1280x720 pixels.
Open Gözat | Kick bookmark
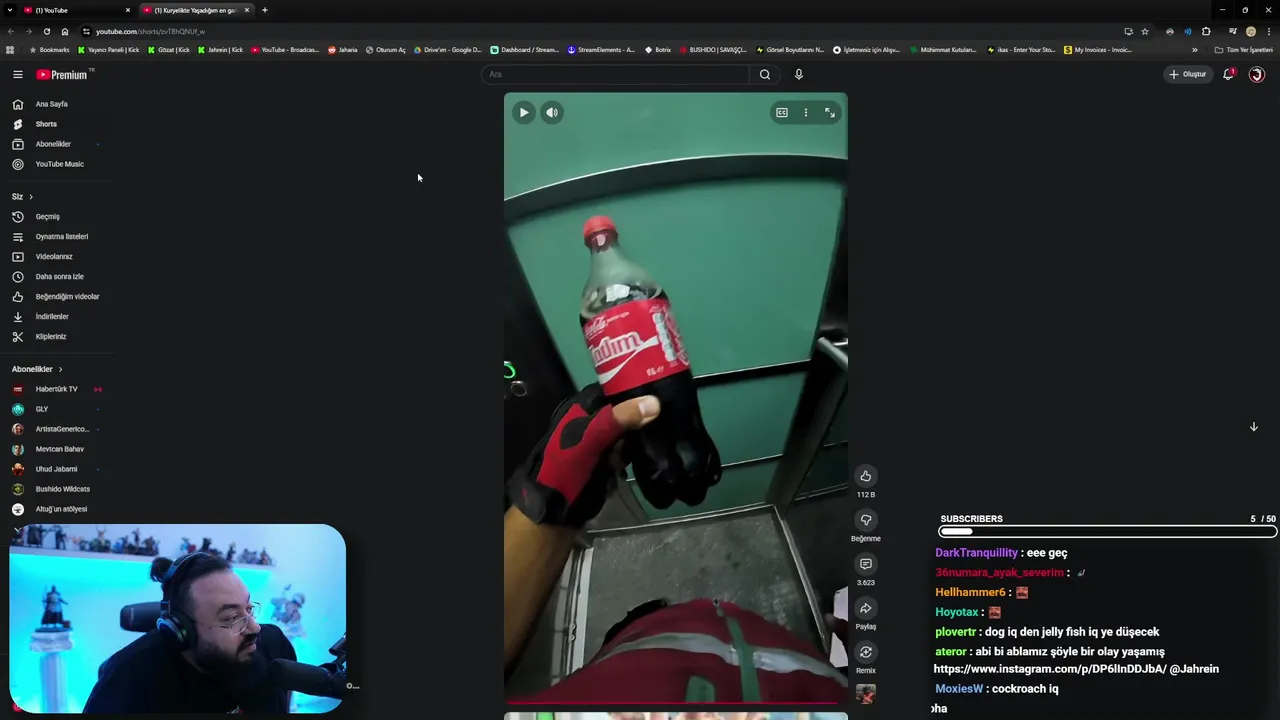(x=169, y=49)
